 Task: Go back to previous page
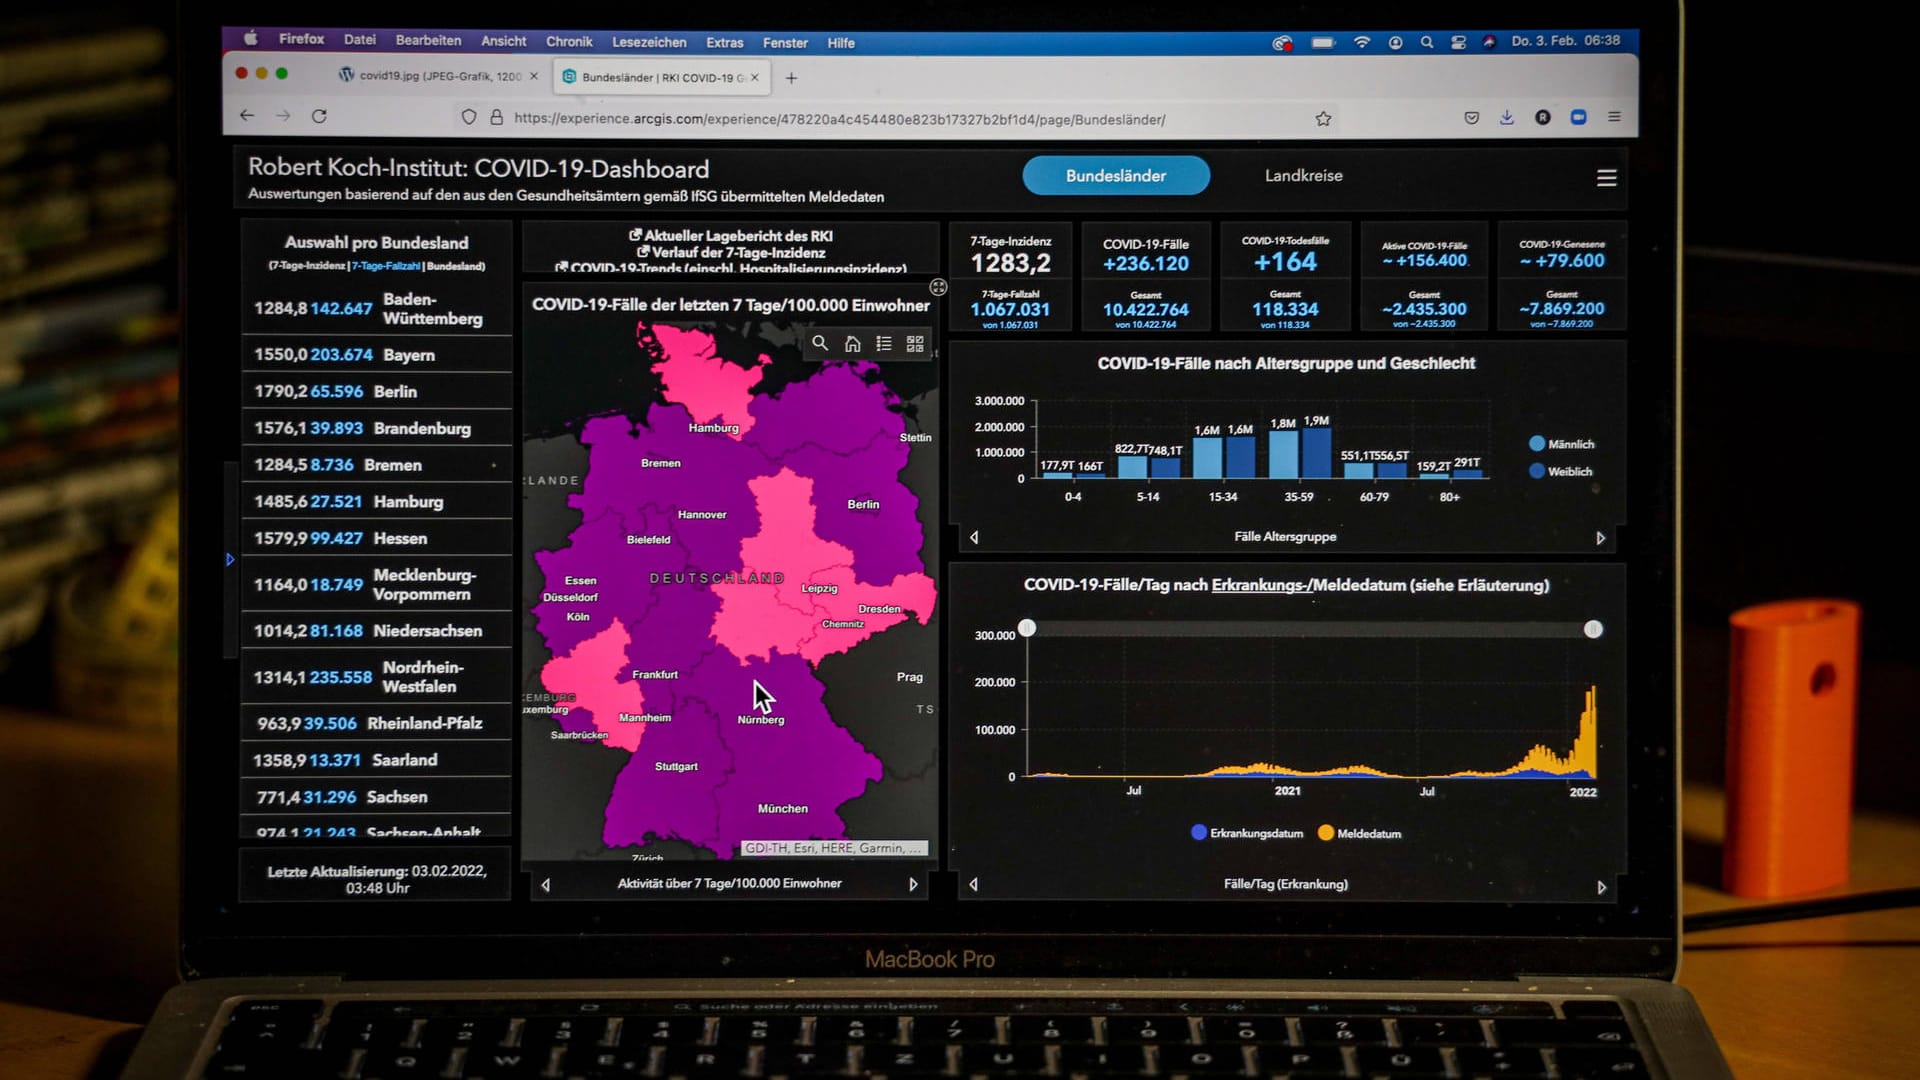pos(247,116)
